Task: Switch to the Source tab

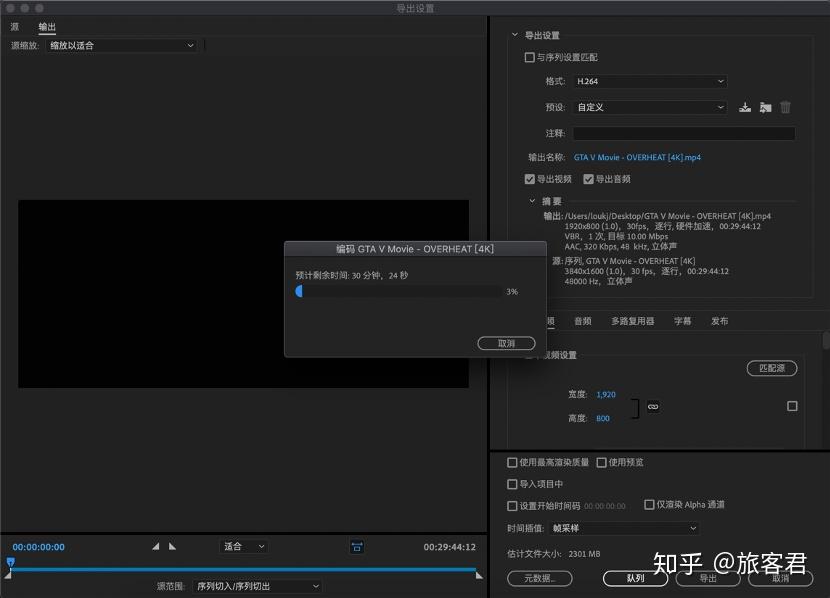Action: click(15, 26)
